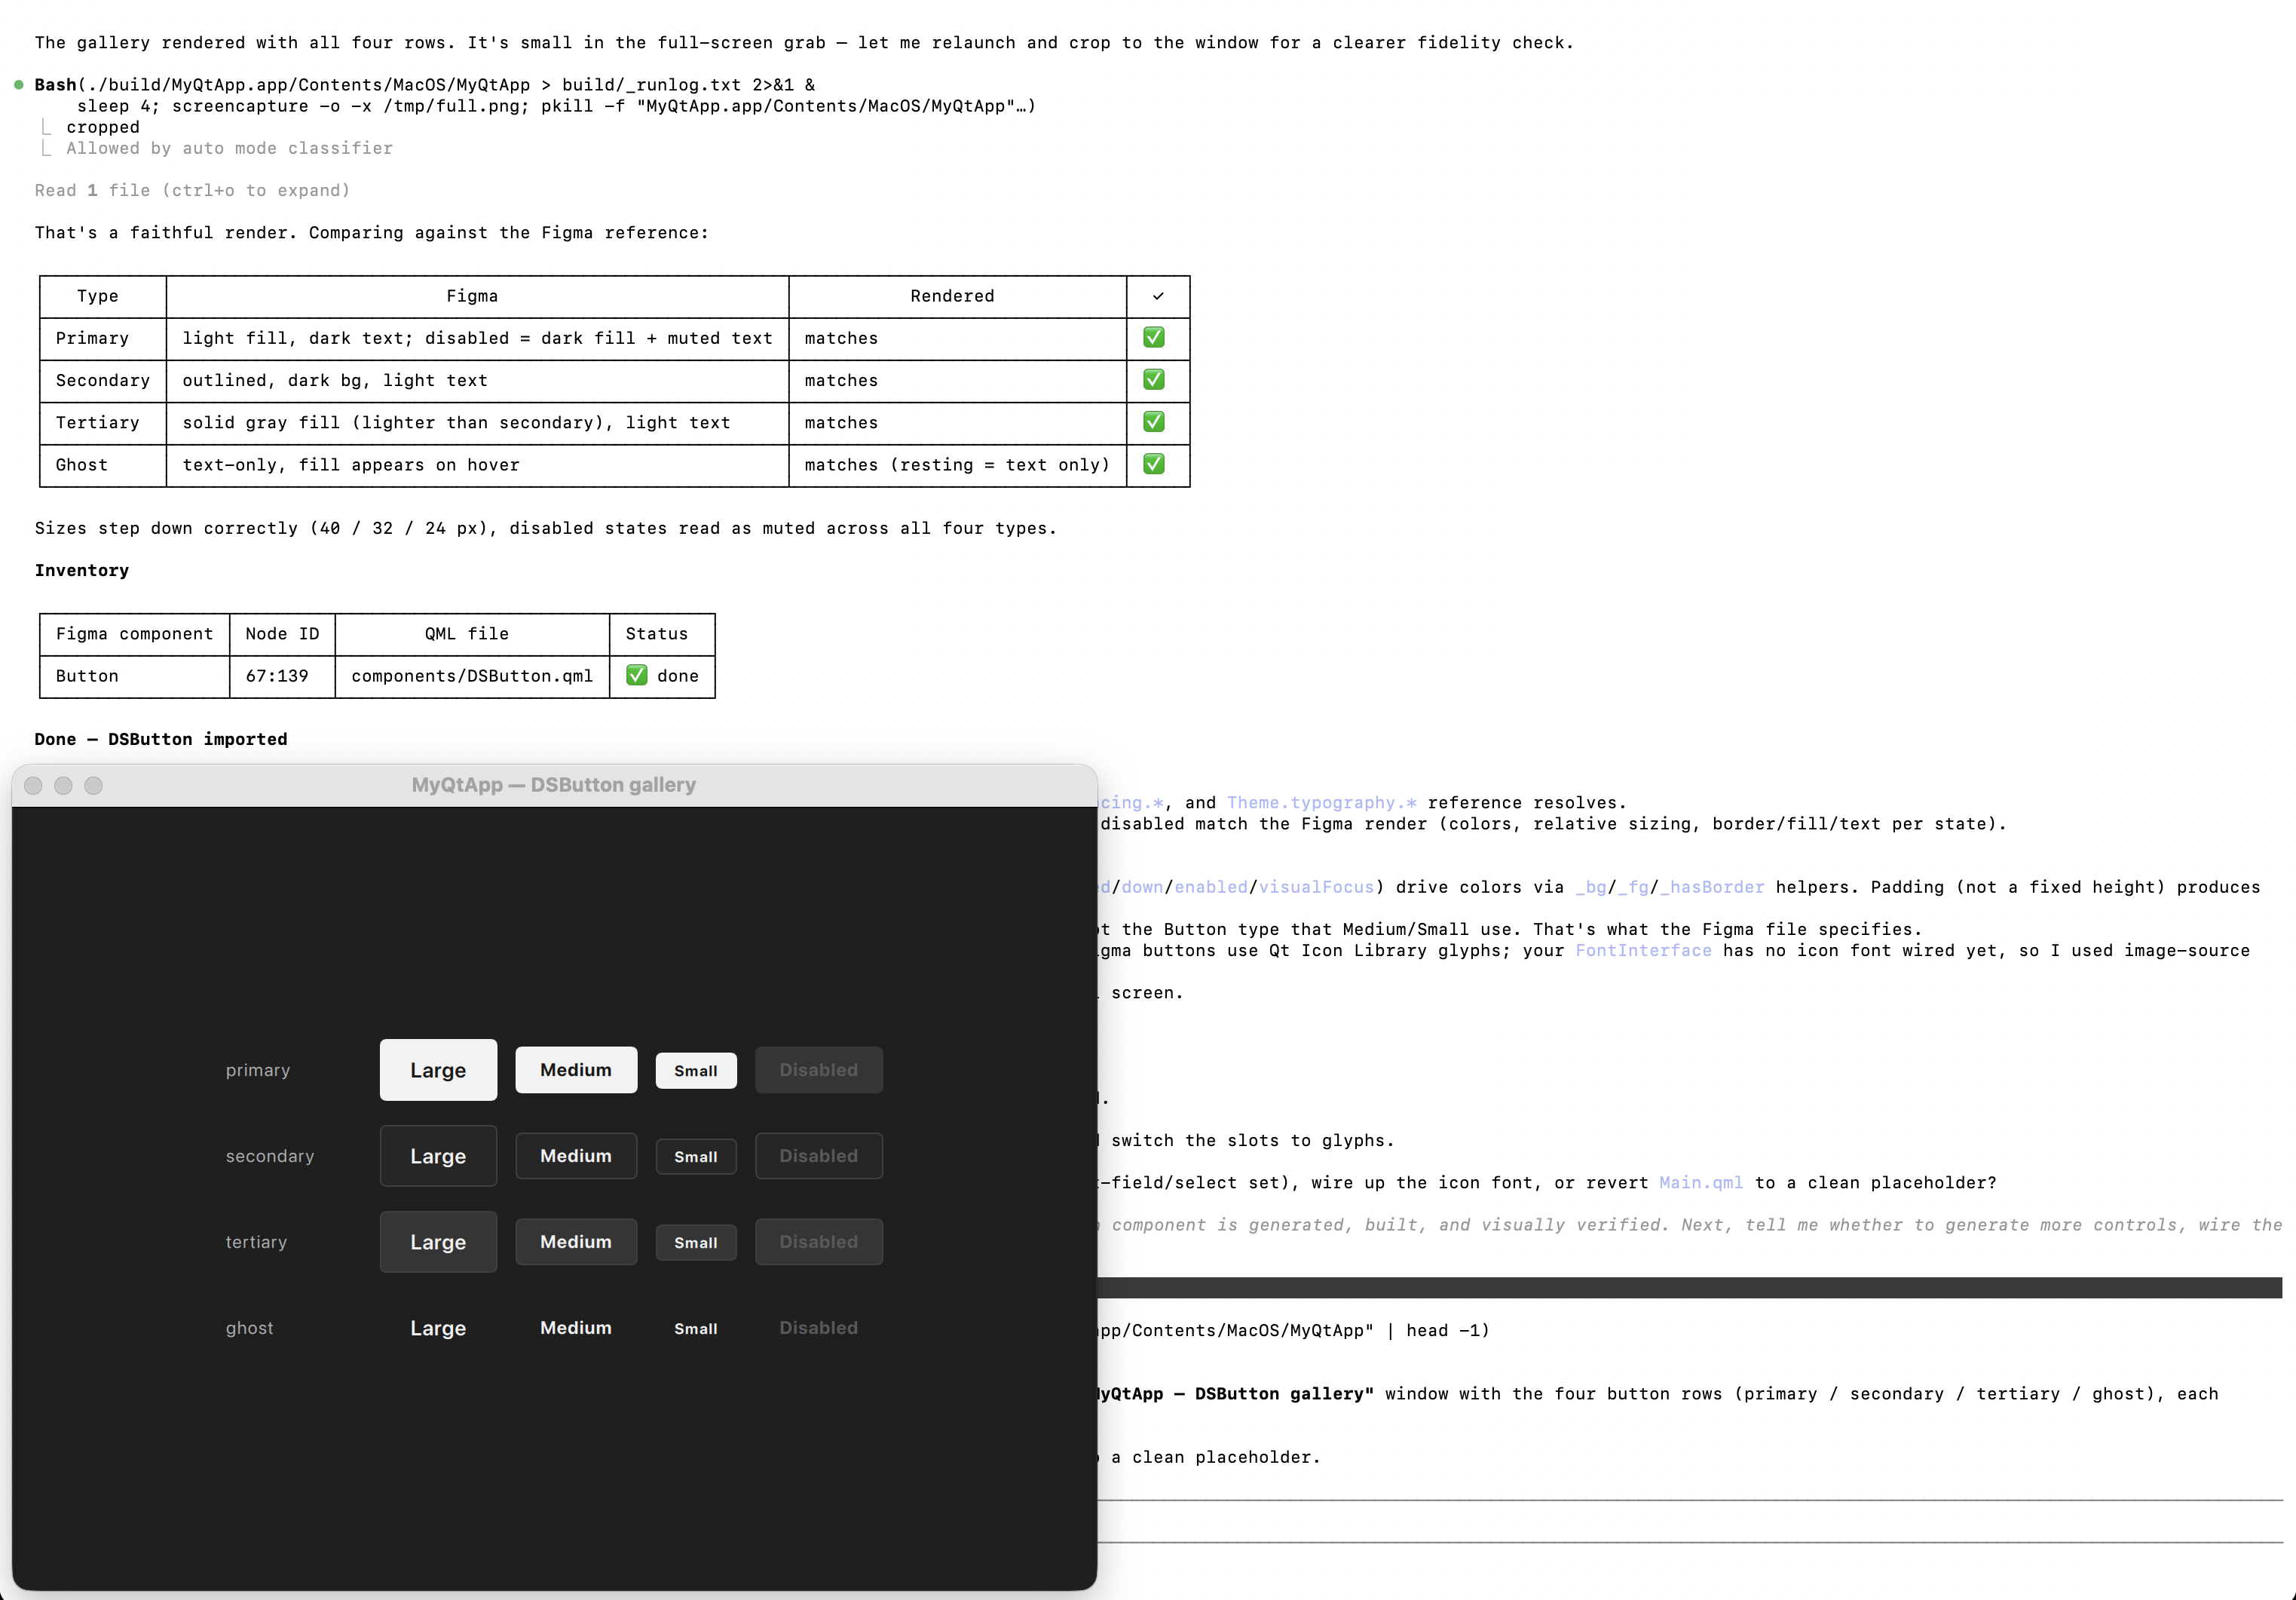Click the tertiary Large button

438,1242
